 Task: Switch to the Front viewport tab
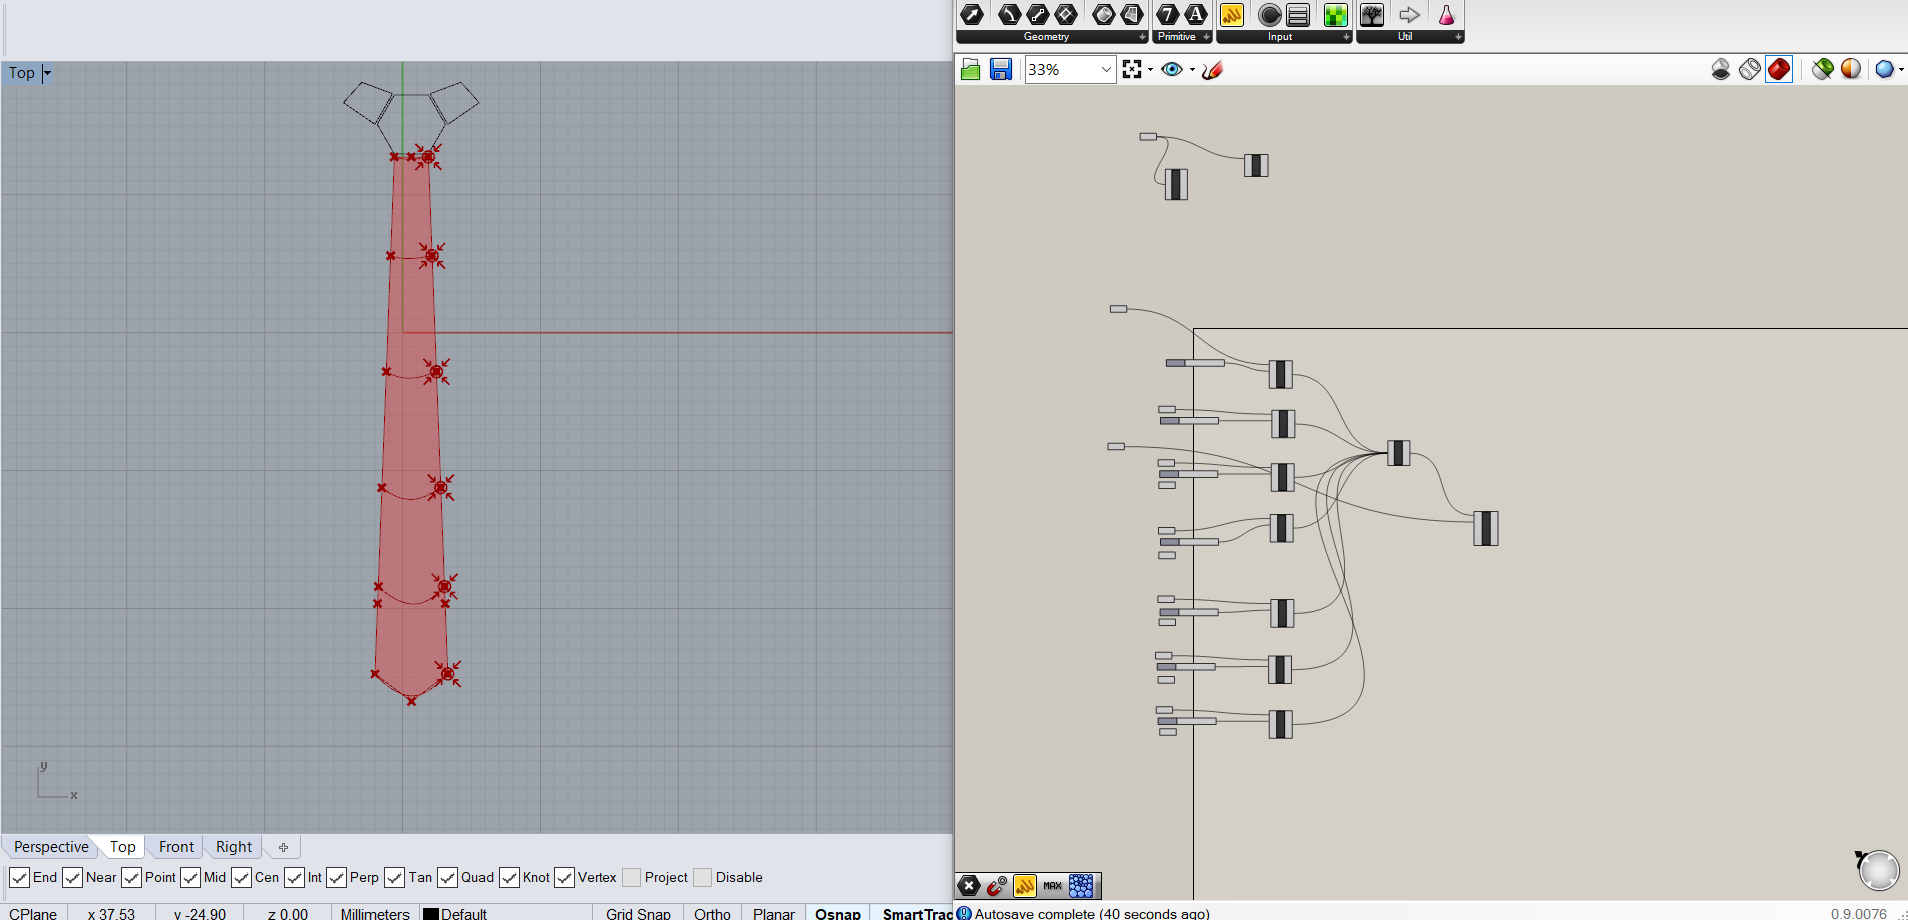click(x=176, y=847)
